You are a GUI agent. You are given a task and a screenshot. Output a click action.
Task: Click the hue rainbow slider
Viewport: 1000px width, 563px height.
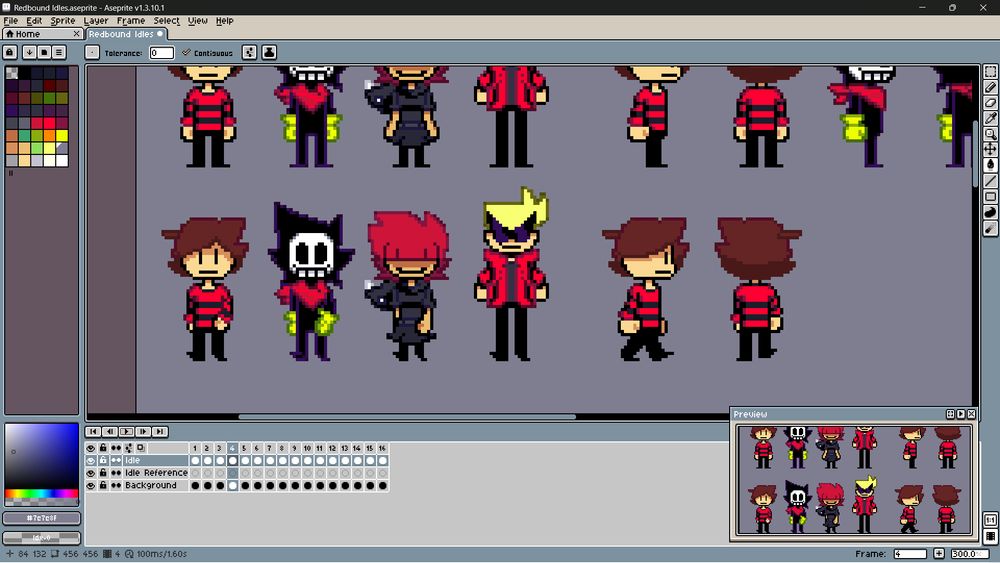coord(41,494)
